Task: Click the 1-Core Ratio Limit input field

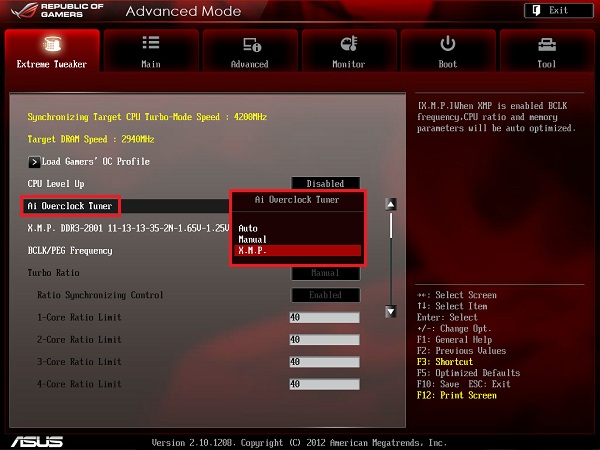Action: [x=323, y=318]
